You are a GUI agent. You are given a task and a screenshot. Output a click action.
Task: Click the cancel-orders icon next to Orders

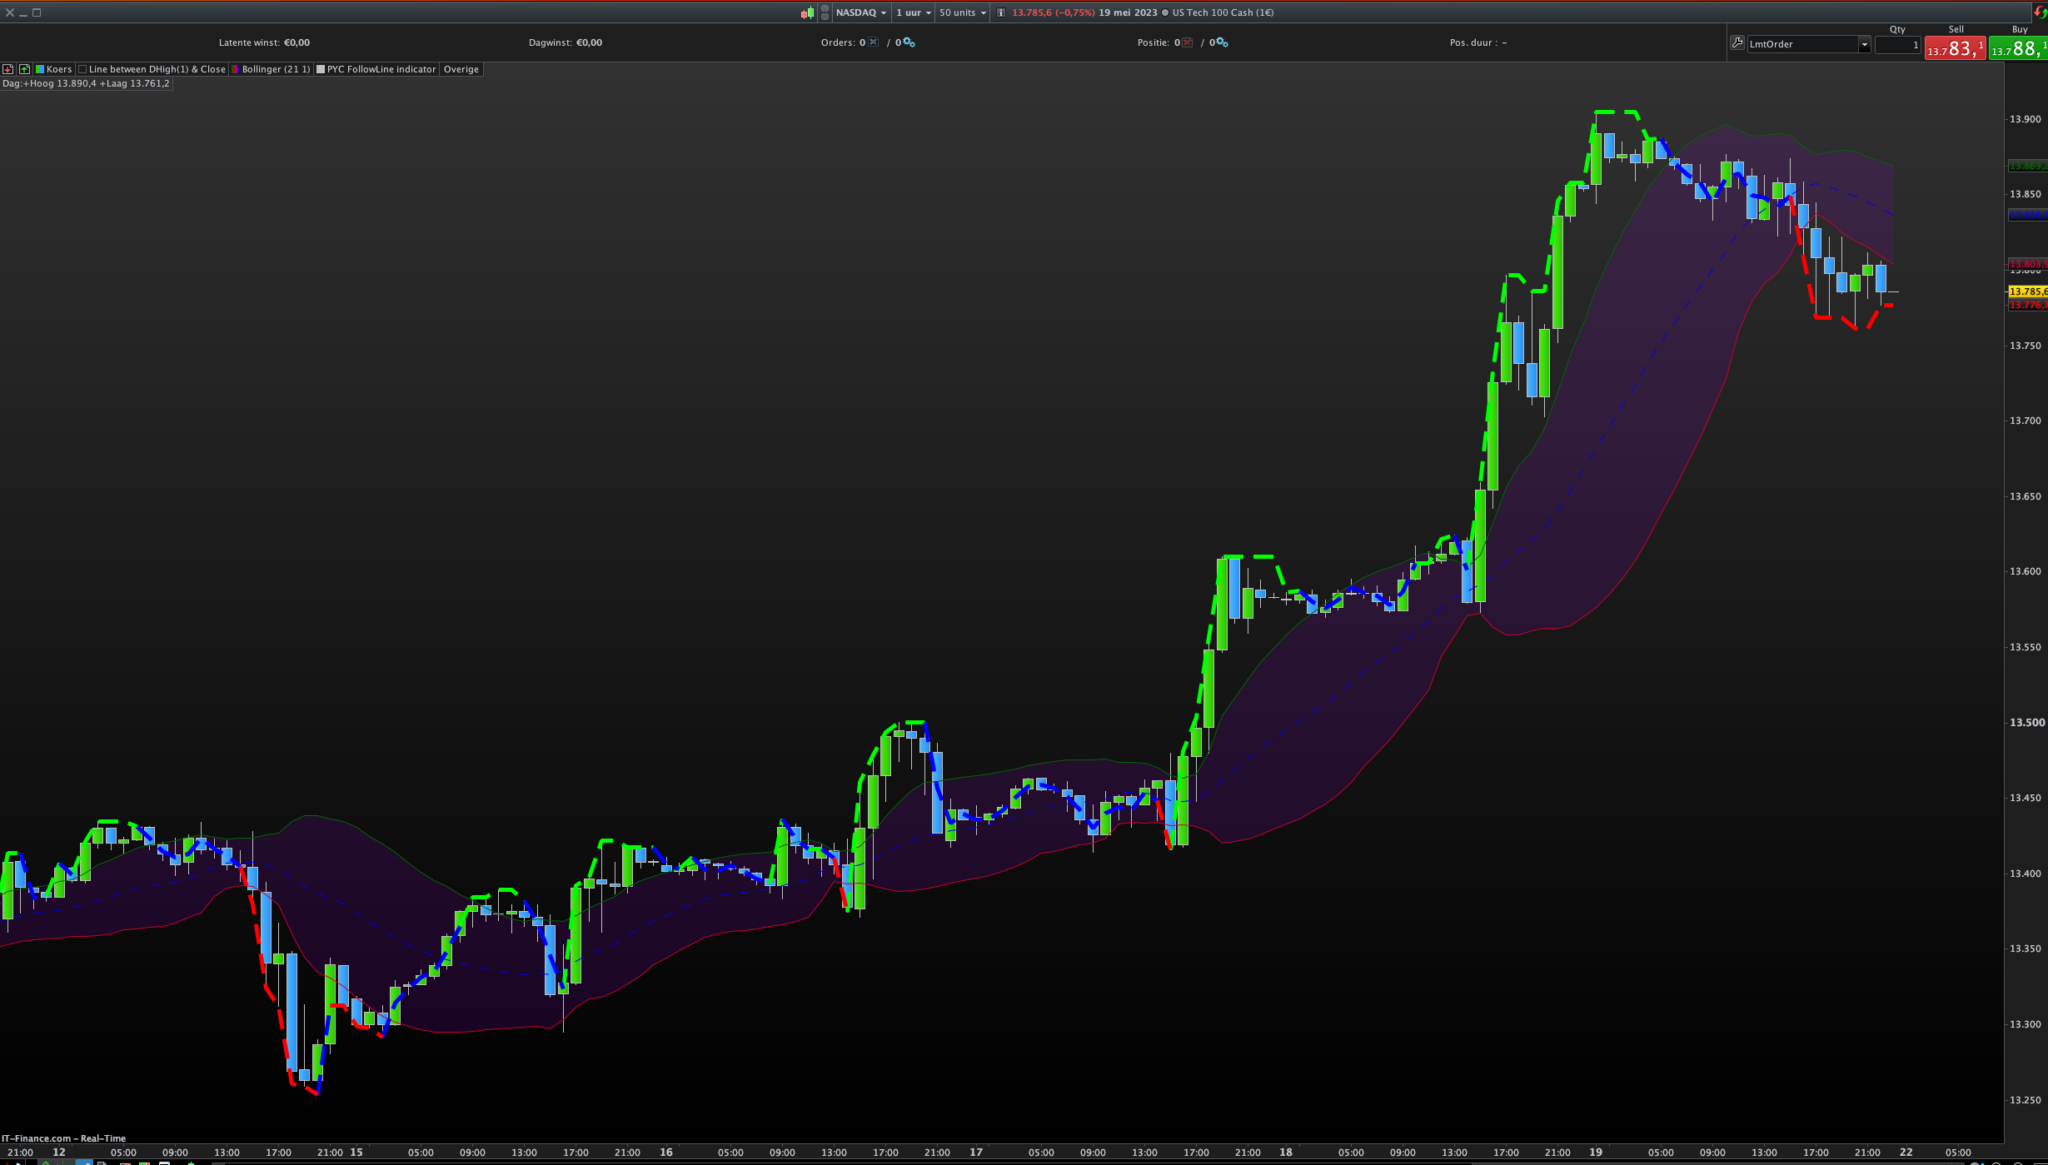874,42
